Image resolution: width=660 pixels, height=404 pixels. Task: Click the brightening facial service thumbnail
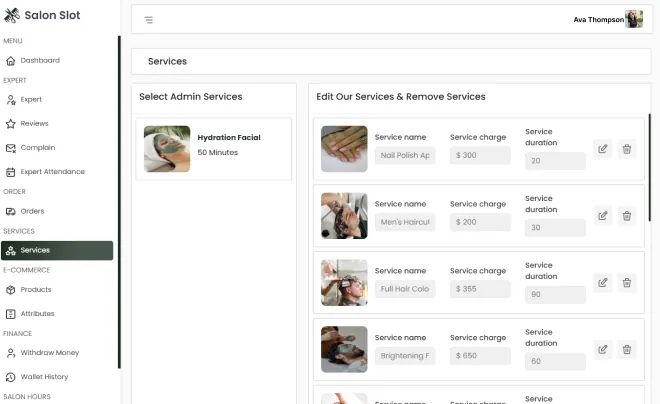[344, 349]
